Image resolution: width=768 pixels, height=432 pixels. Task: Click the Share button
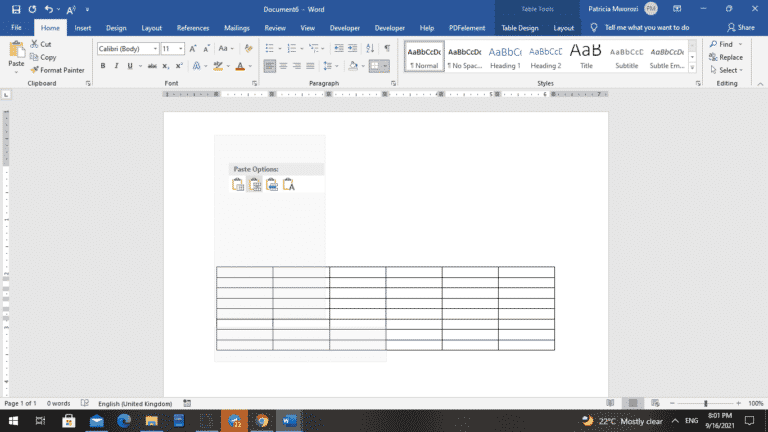pos(741,27)
